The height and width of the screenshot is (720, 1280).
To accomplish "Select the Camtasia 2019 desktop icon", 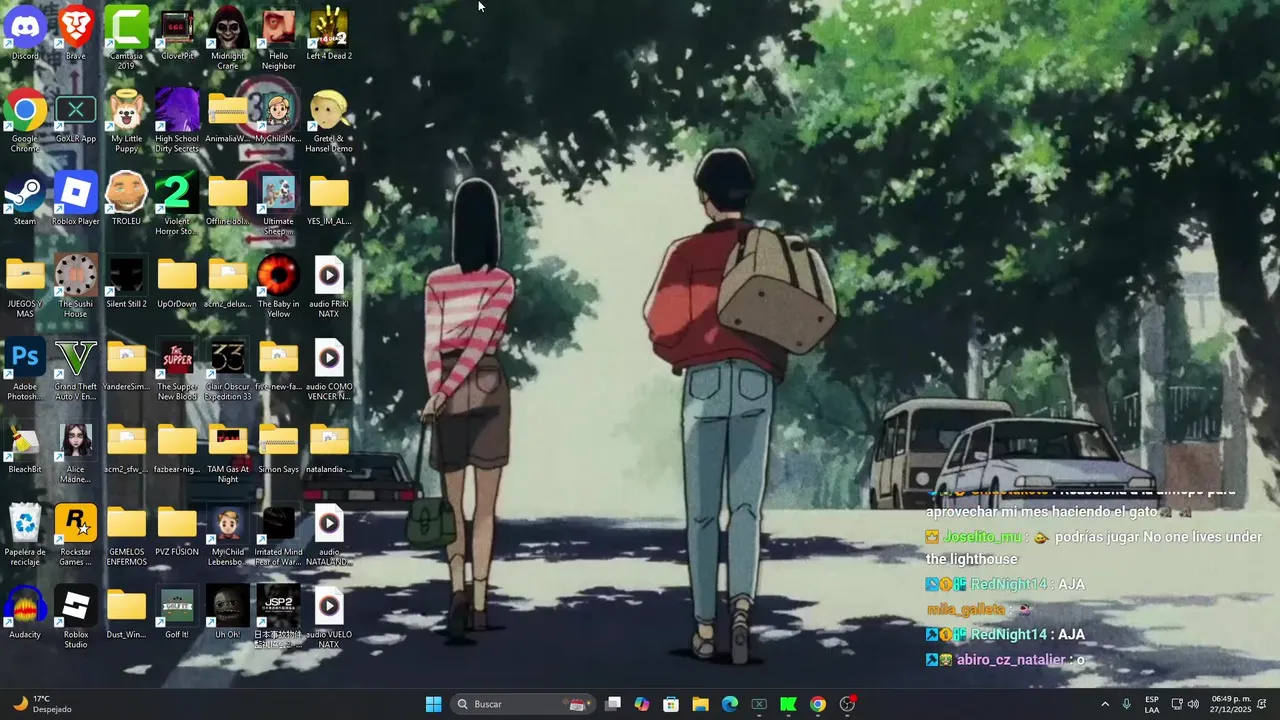I will 126,38.
